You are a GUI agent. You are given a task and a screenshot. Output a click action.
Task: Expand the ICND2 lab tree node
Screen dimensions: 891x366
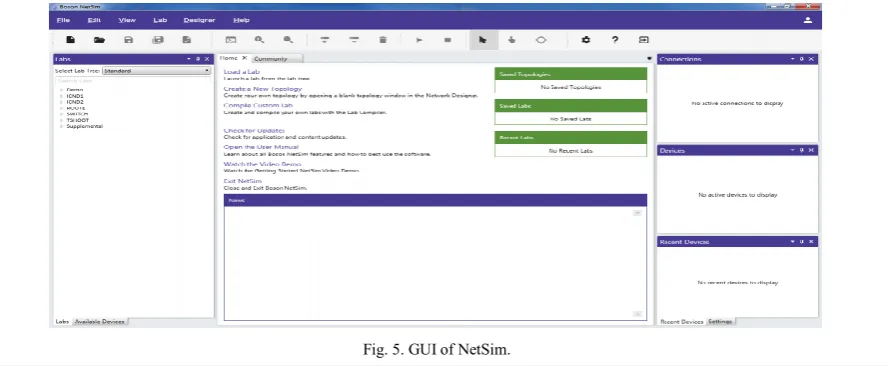click(x=61, y=102)
